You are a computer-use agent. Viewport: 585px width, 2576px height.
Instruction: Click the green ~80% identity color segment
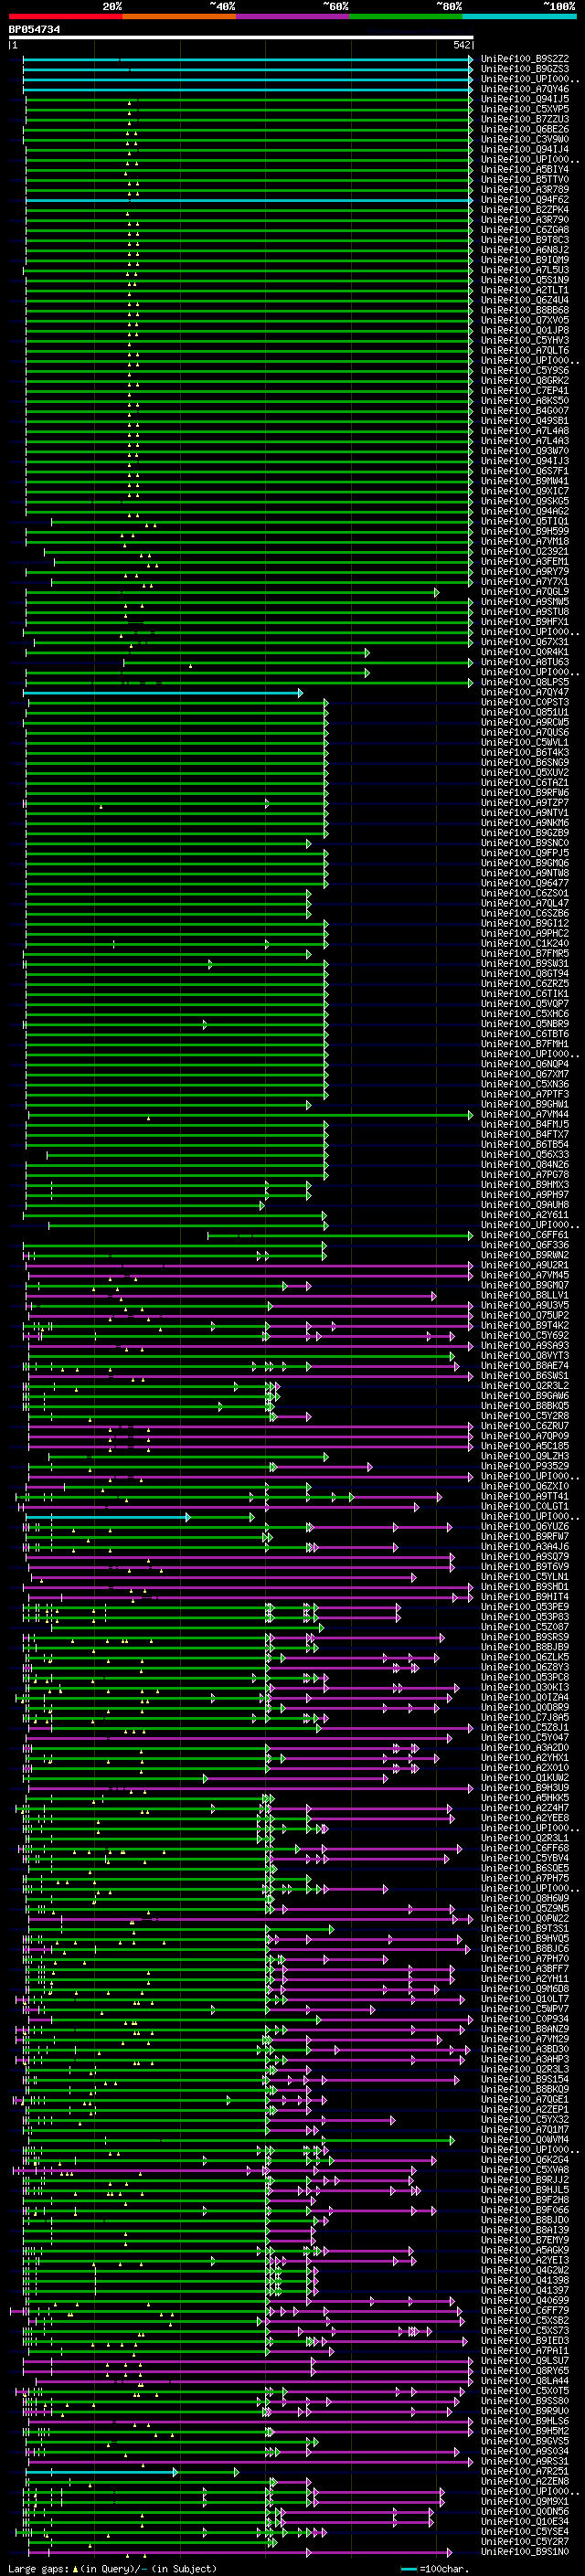(x=406, y=16)
